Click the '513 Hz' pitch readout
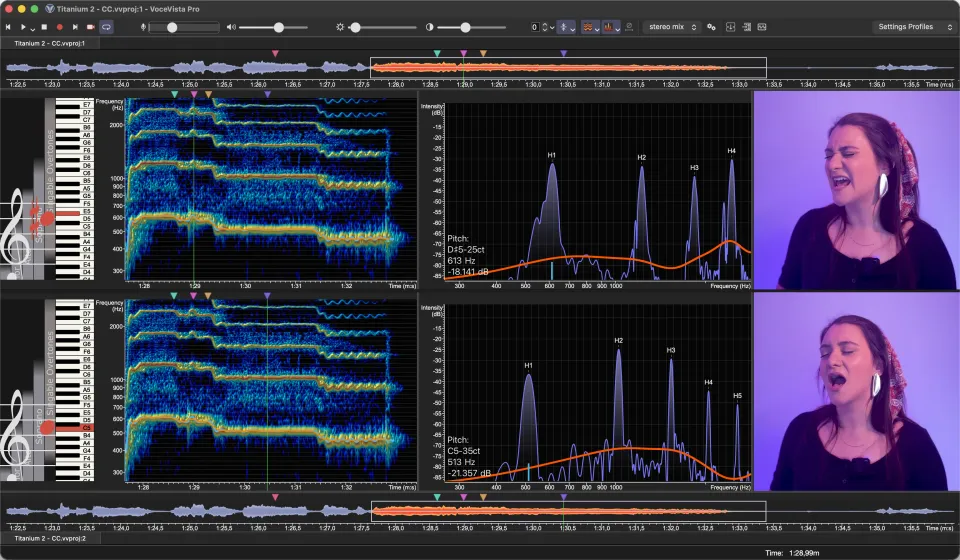The width and height of the screenshot is (960, 560). click(x=461, y=462)
